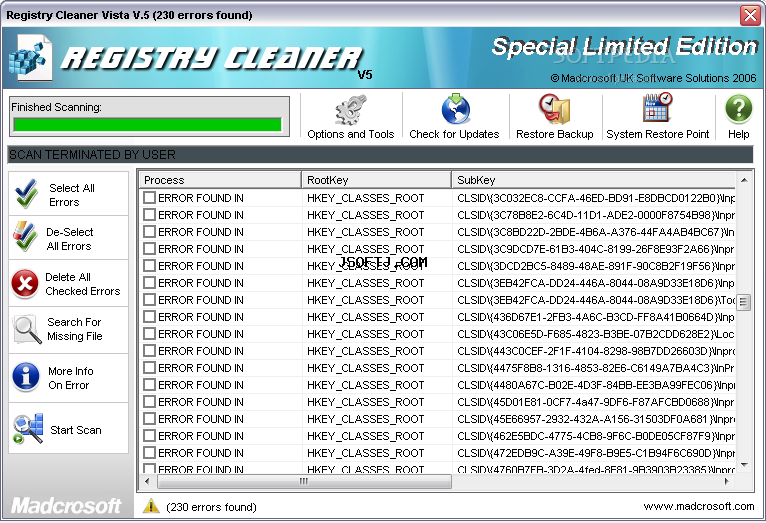Open Restore Backup clock-folder icon
Viewport: 766px width, 523px height.
click(554, 109)
